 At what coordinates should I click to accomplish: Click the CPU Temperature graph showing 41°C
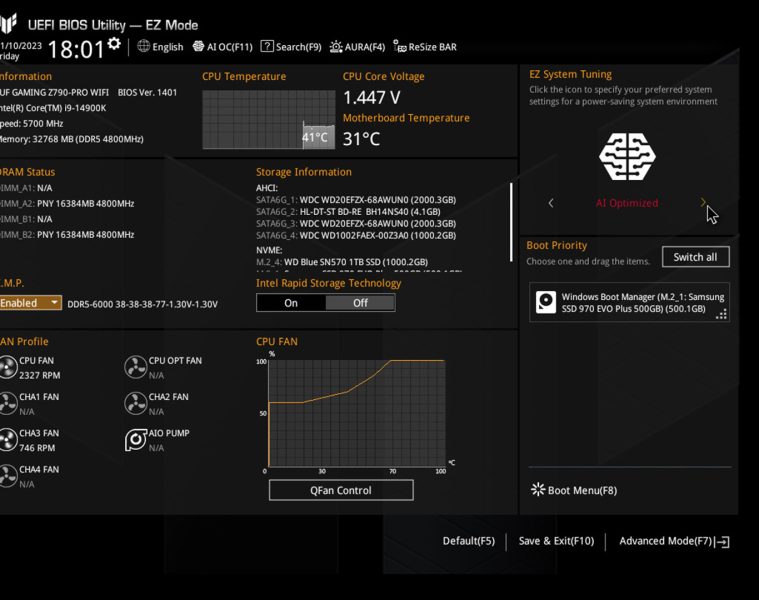(x=269, y=120)
